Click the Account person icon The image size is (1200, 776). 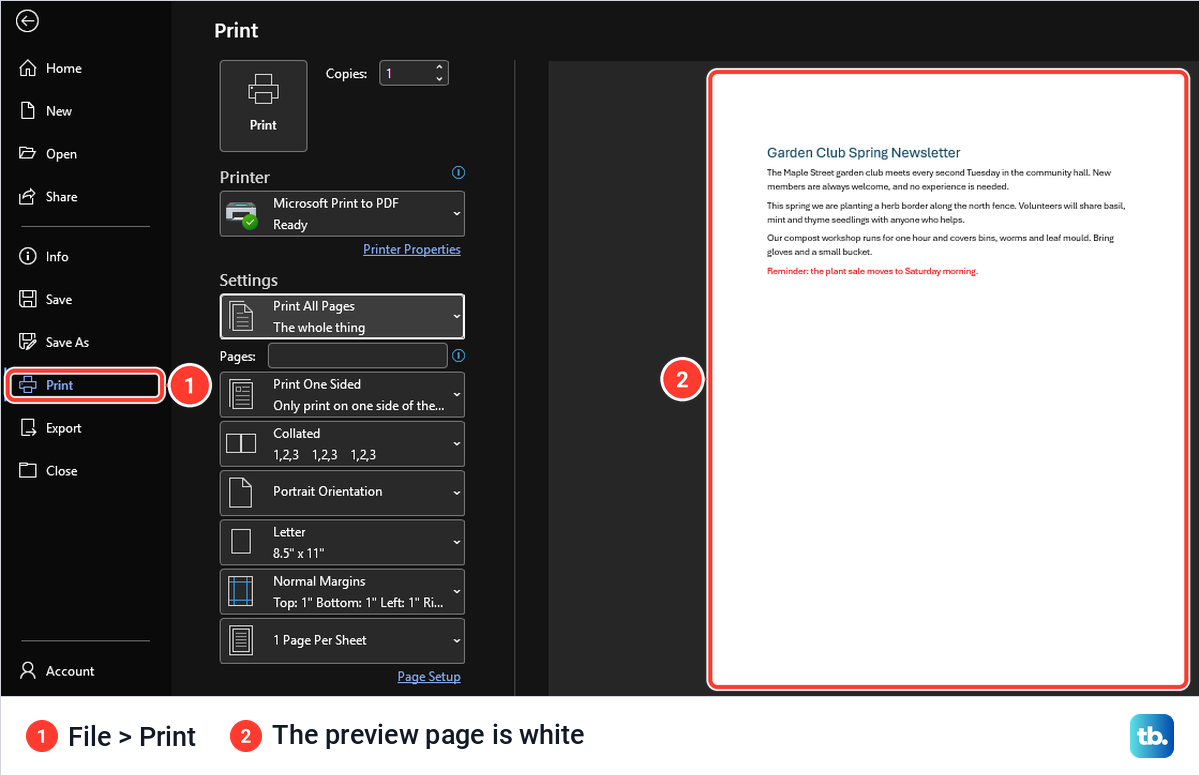click(x=28, y=671)
